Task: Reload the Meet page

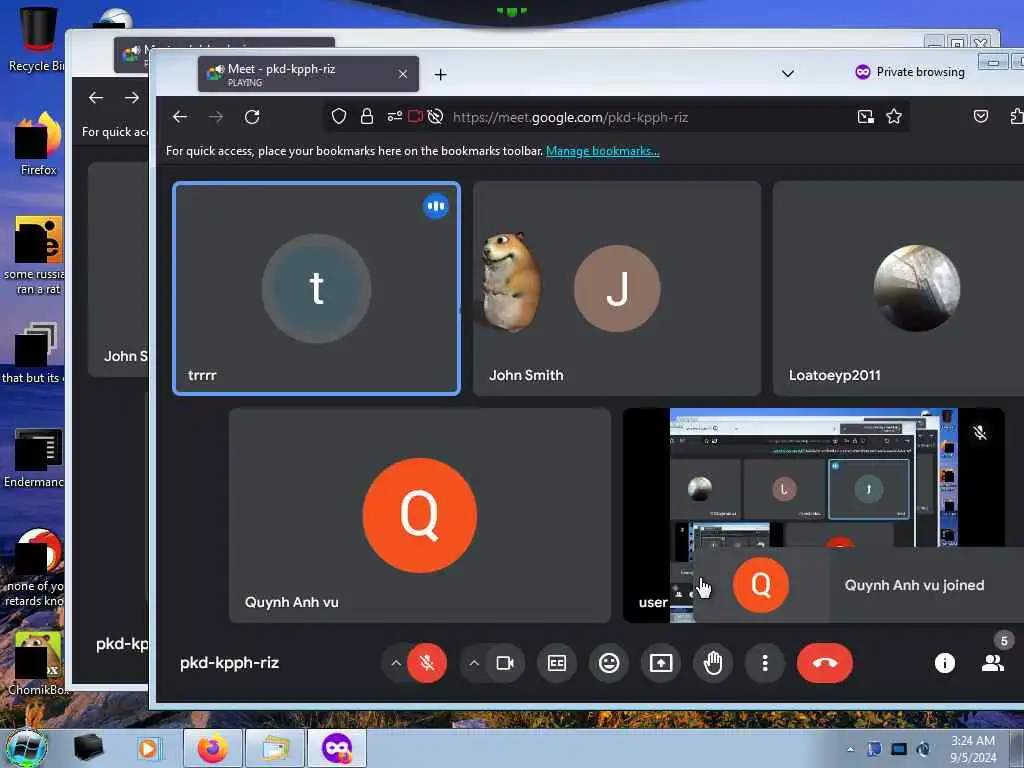Action: click(x=252, y=117)
